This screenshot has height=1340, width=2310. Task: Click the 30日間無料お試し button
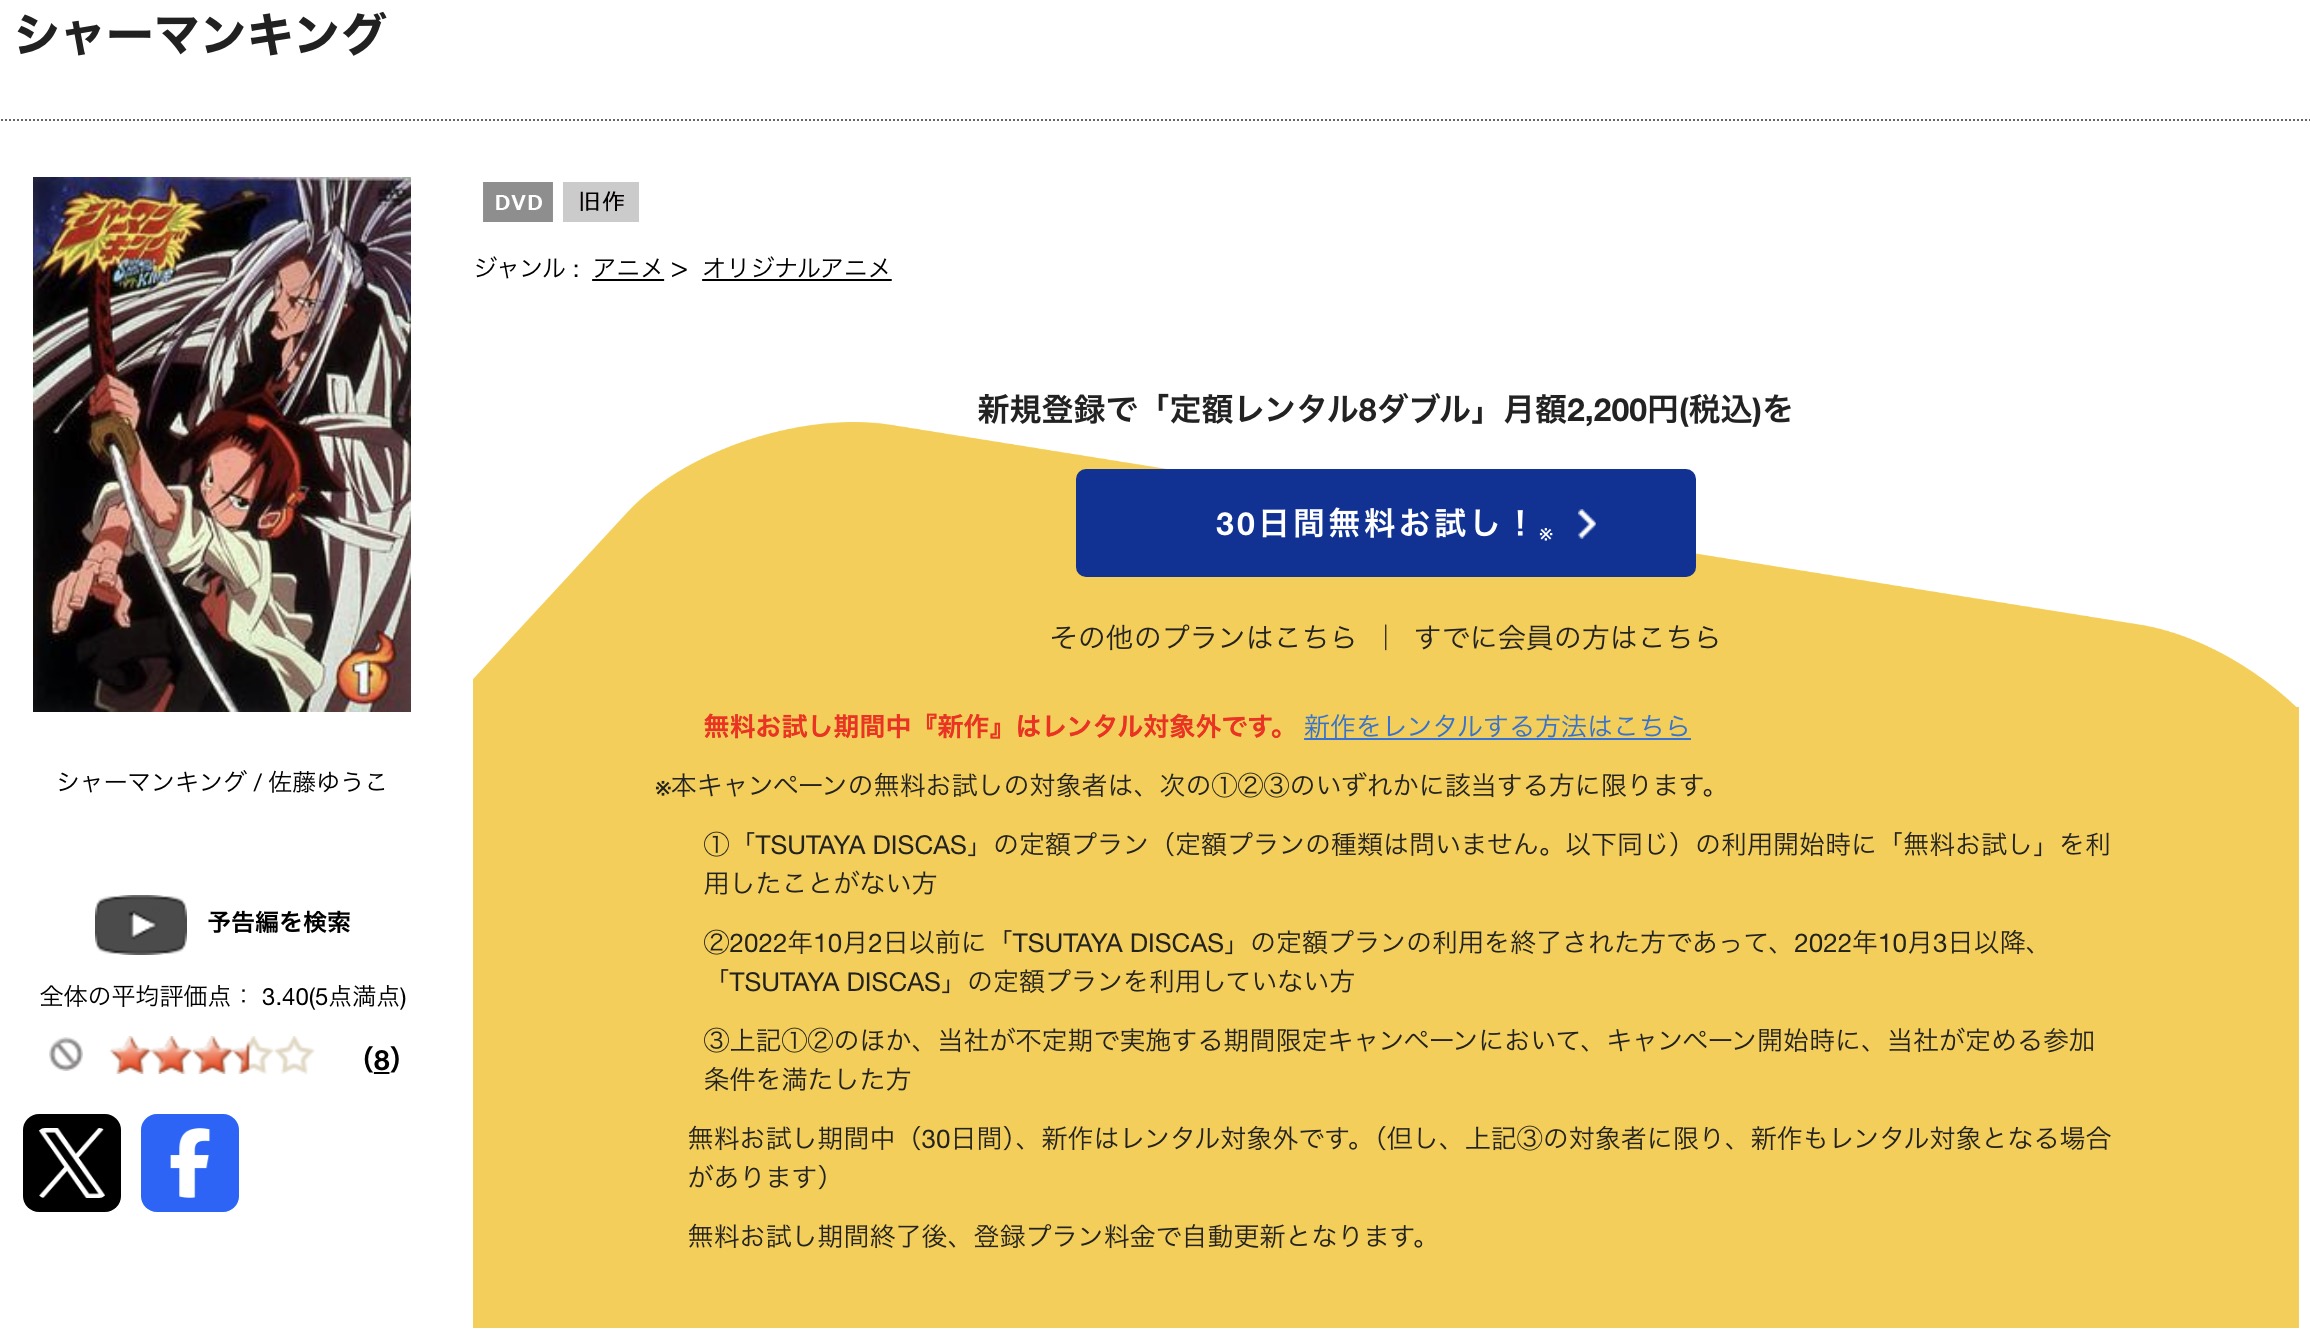pyautogui.click(x=1386, y=523)
